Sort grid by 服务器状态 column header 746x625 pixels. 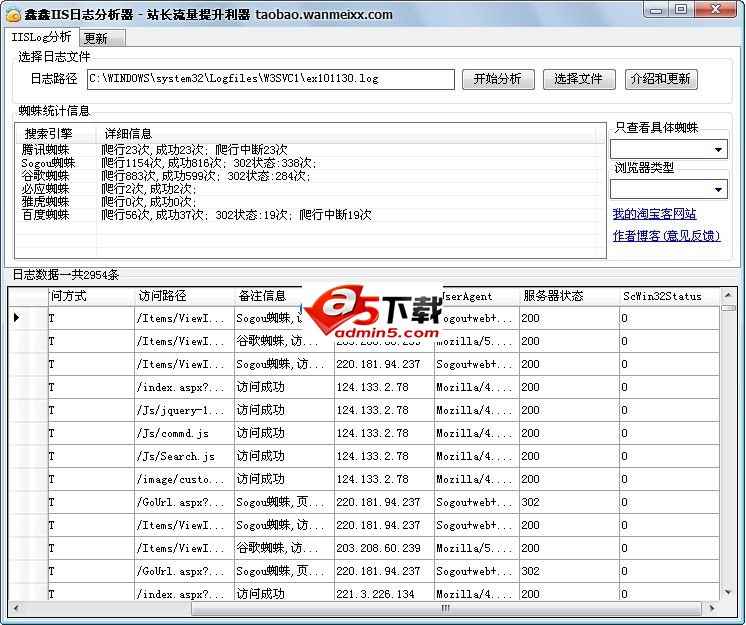(569, 296)
